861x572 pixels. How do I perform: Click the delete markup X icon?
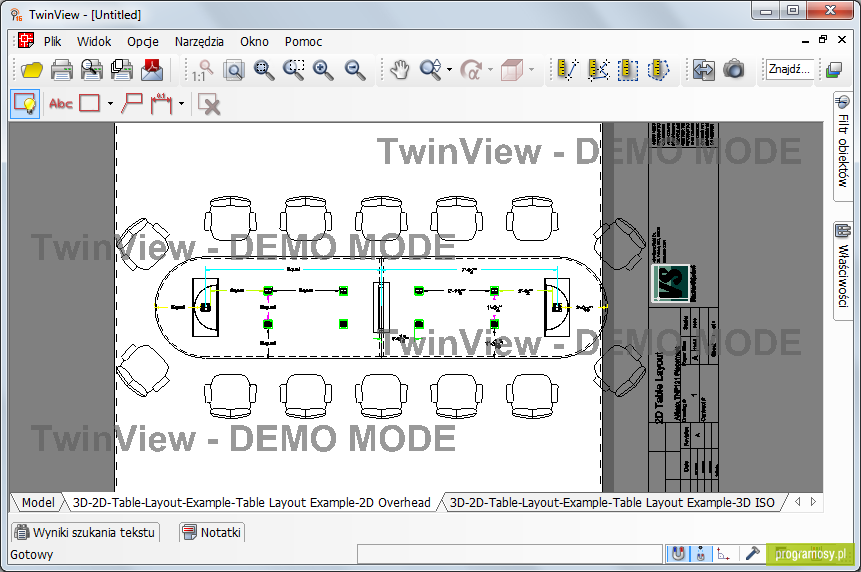(209, 104)
